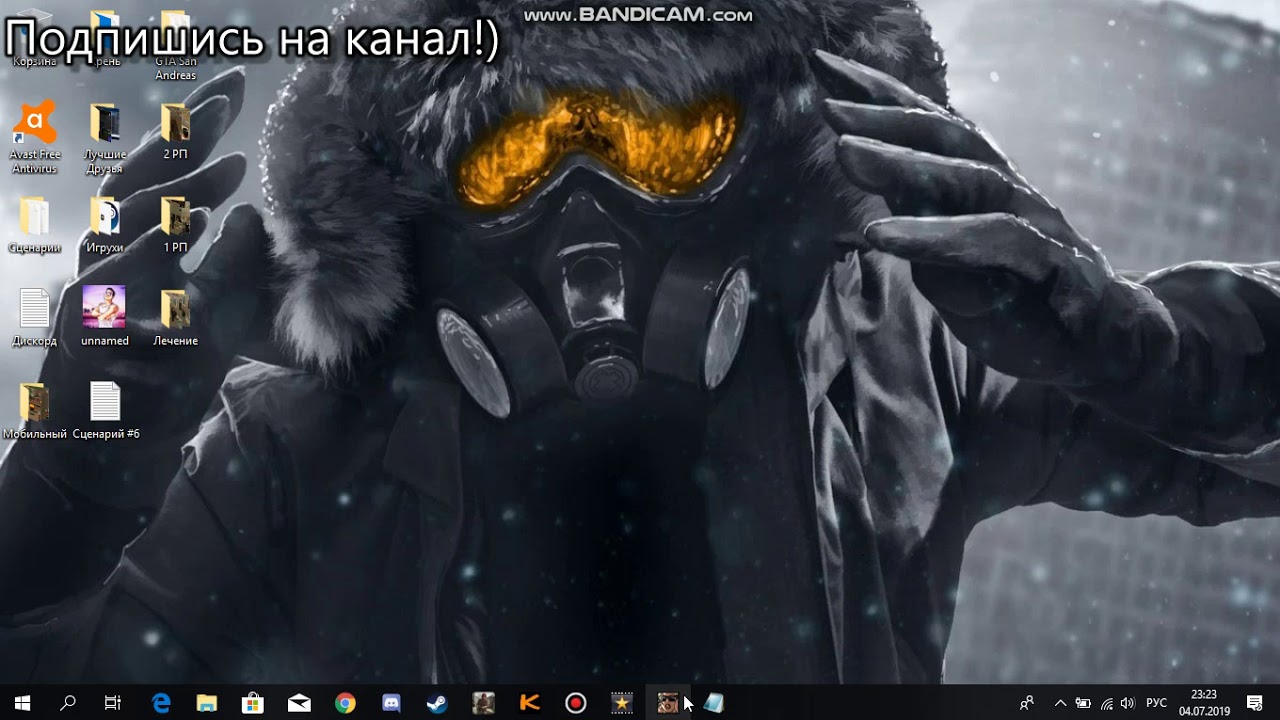Screen dimensions: 1280x720
Task: Open Steam from the taskbar
Action: pyautogui.click(x=437, y=703)
